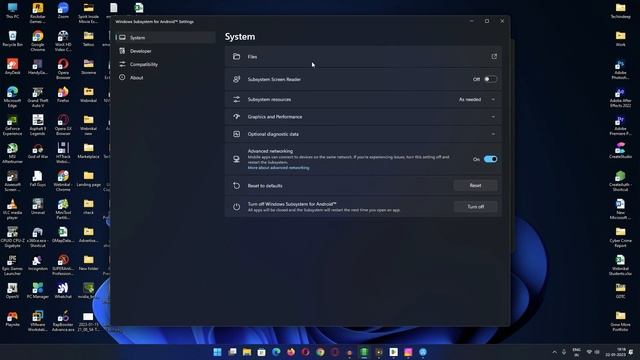Select God of War desktop shortcut
The image size is (640, 360).
38,151
